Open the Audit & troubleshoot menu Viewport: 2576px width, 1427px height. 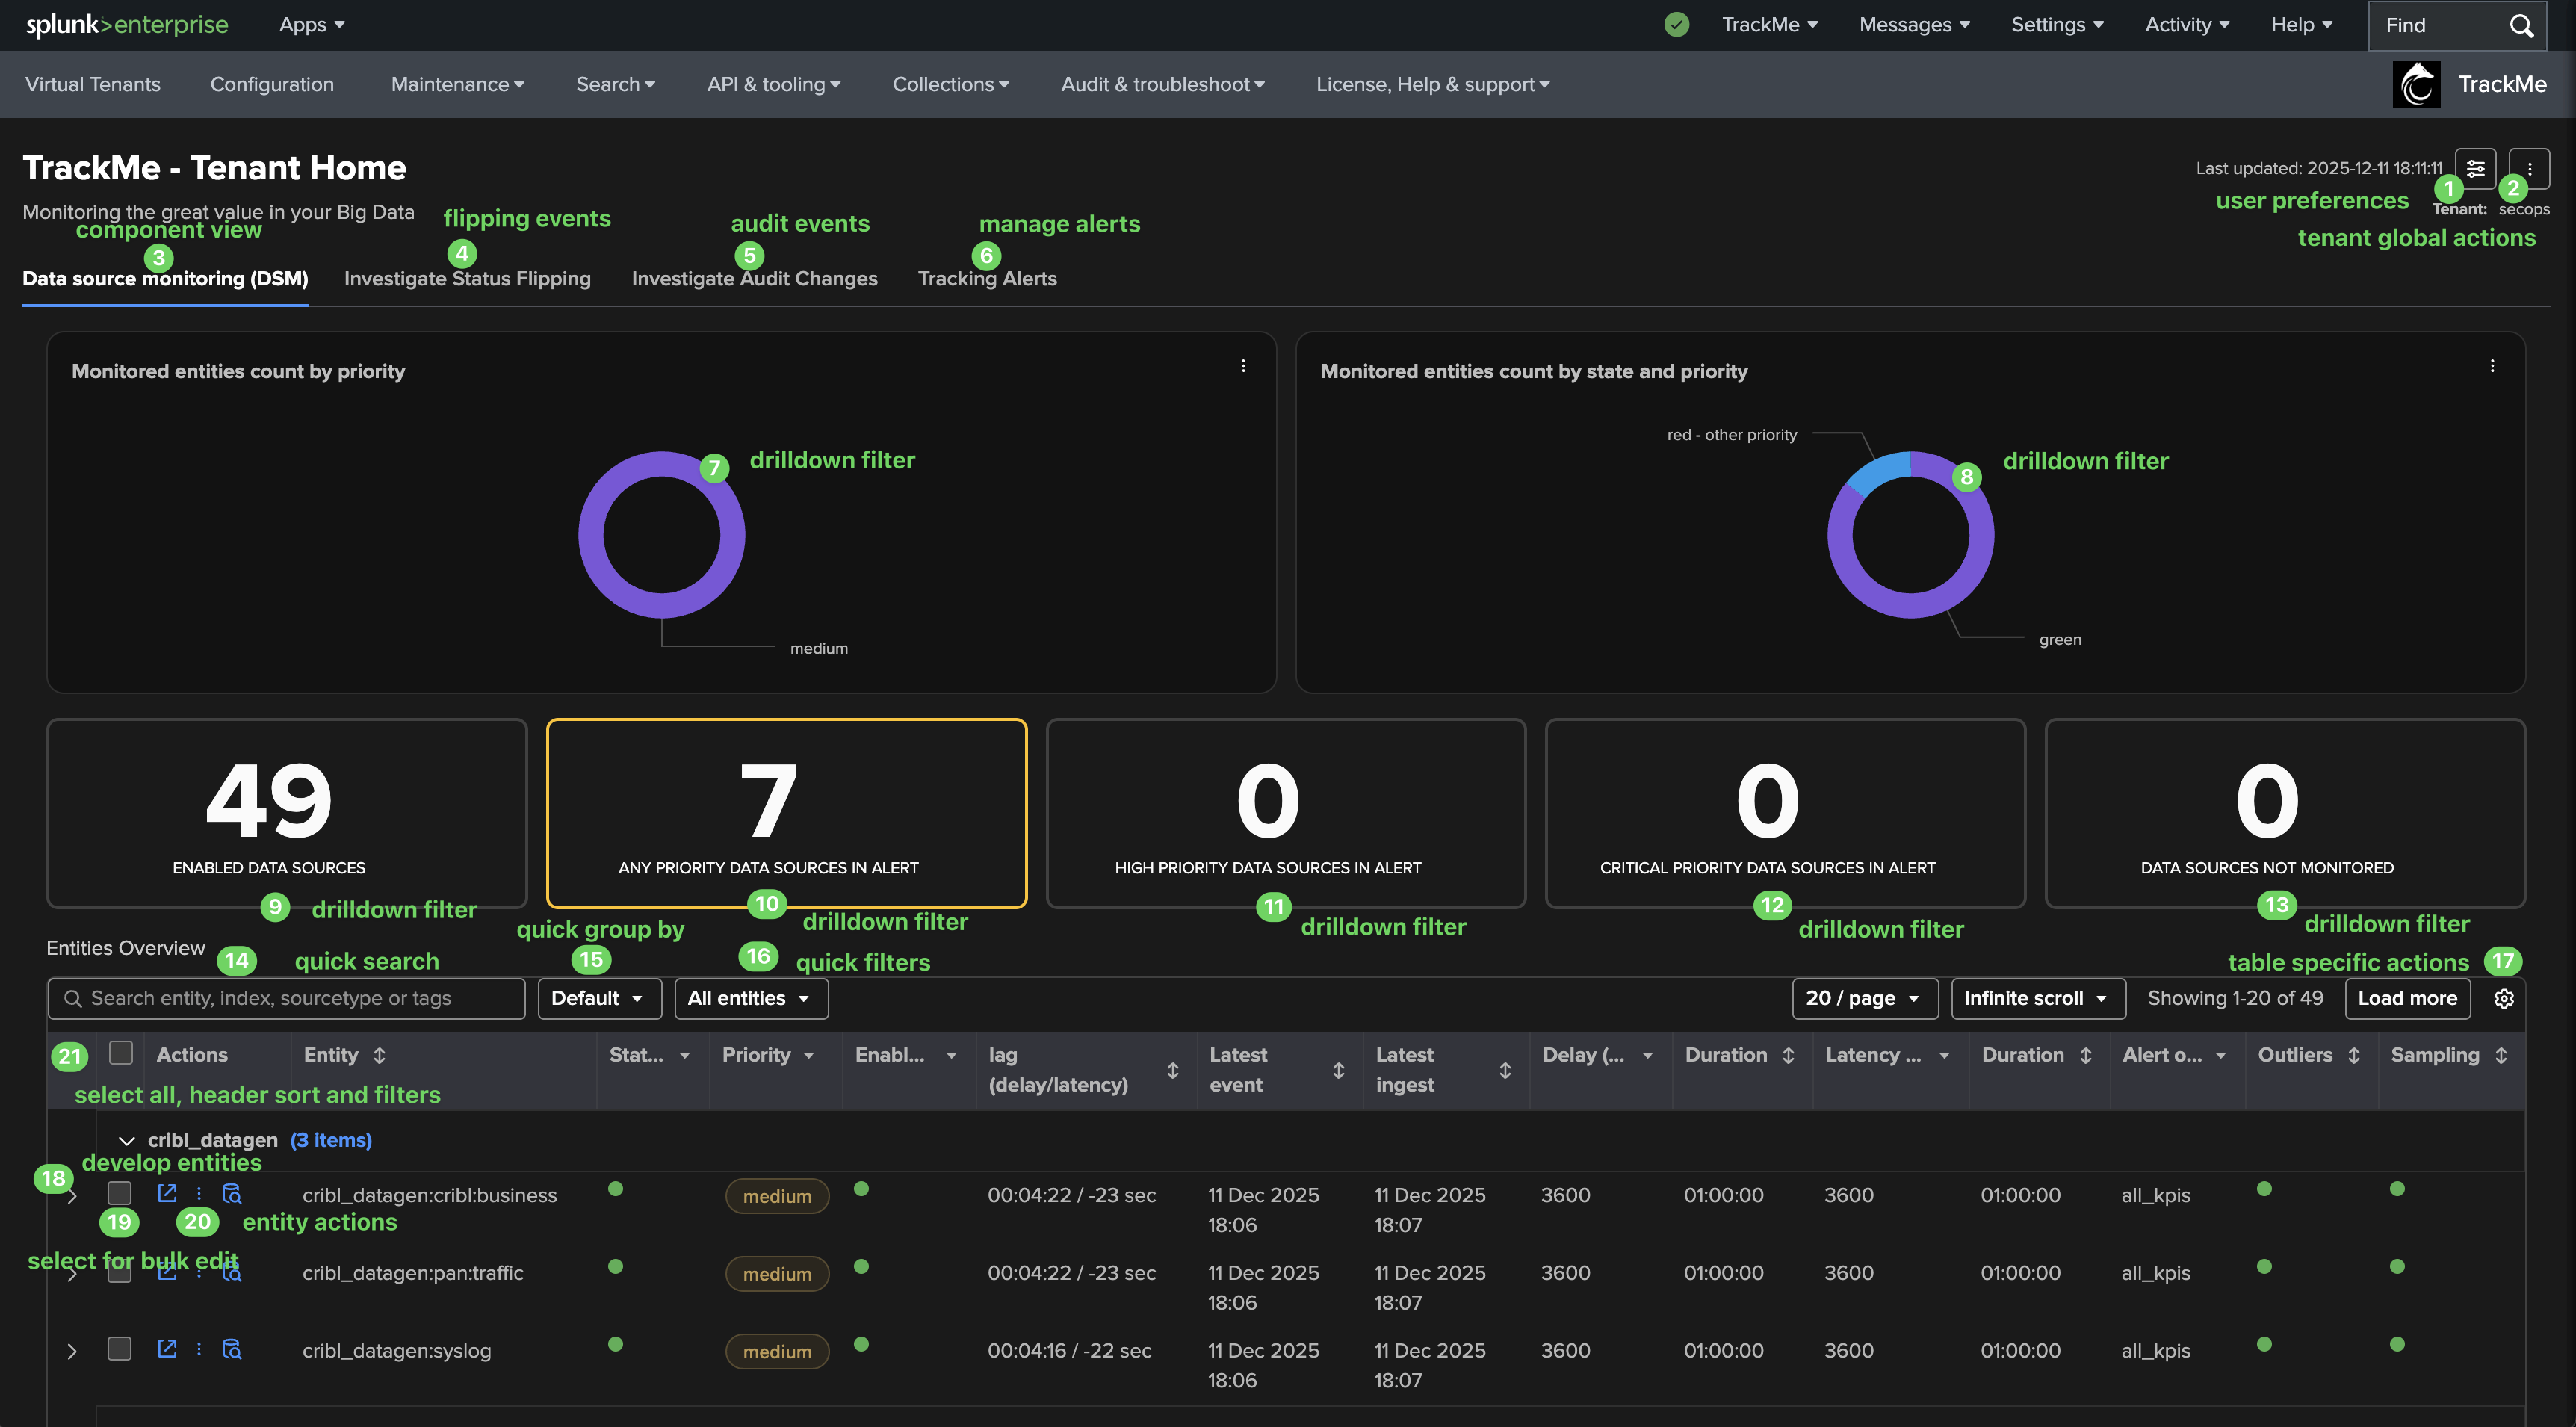pos(1162,84)
